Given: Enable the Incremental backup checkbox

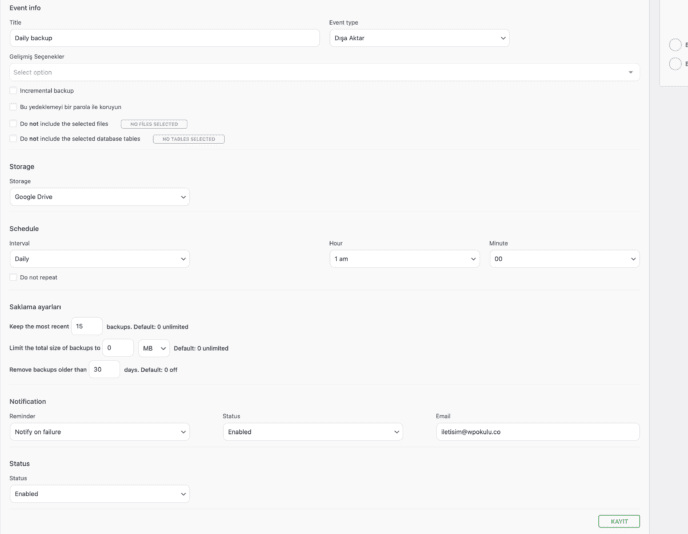Looking at the screenshot, I should click(x=13, y=91).
